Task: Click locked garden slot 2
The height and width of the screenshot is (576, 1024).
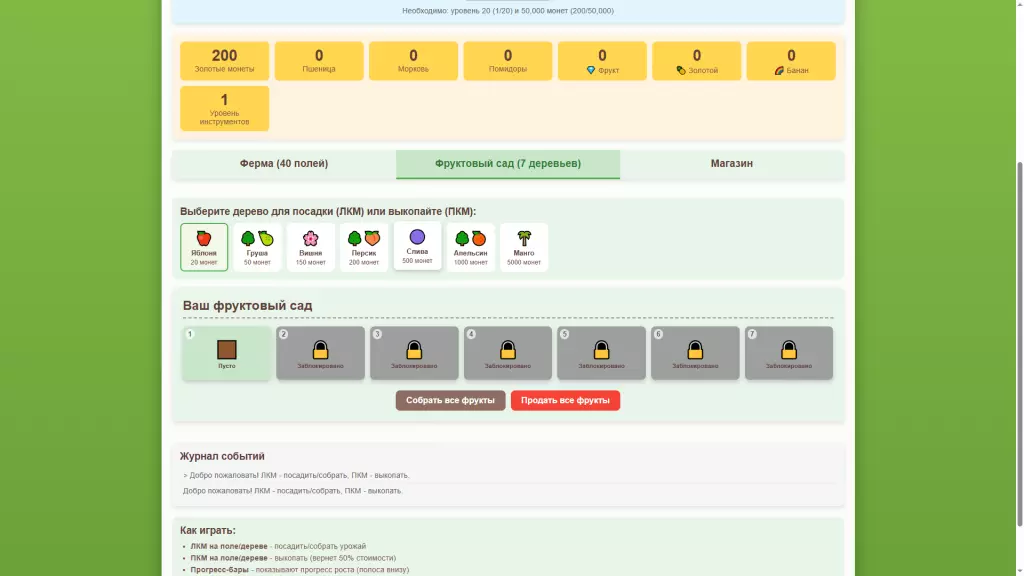Action: pos(320,353)
